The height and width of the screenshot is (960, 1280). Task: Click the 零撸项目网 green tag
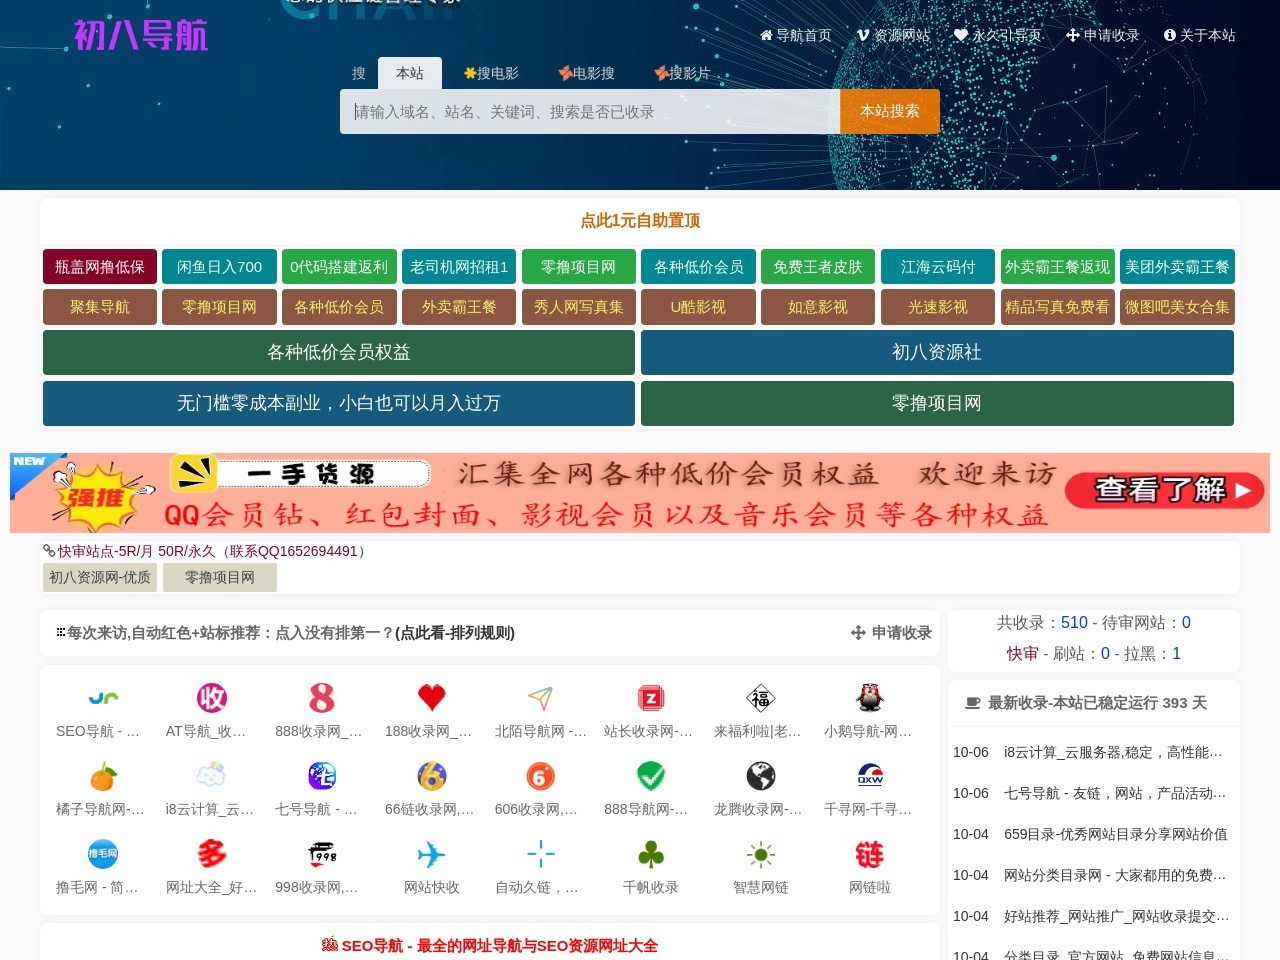(x=579, y=266)
